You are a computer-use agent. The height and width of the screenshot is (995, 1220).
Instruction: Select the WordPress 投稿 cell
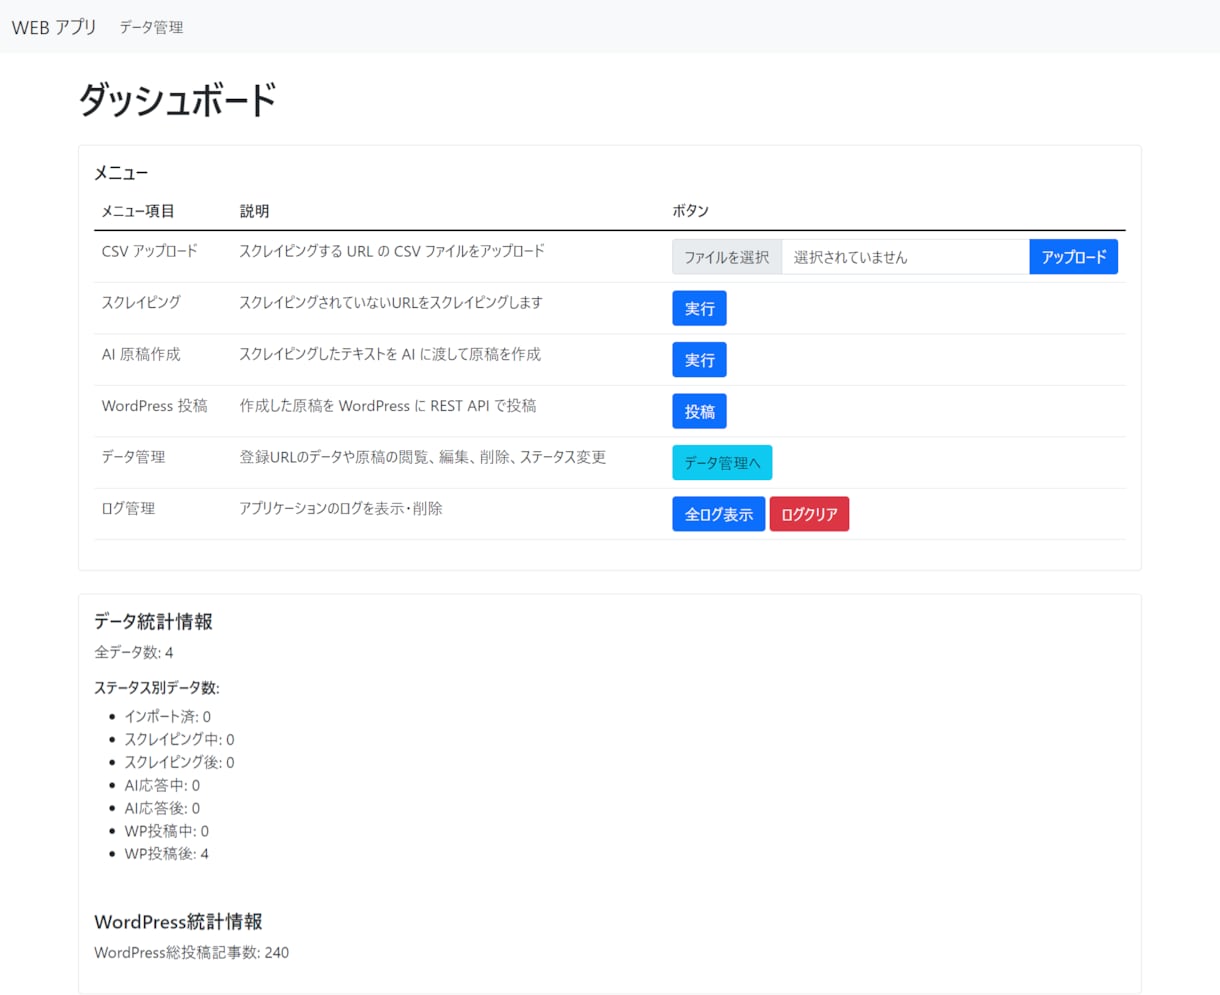click(x=155, y=406)
